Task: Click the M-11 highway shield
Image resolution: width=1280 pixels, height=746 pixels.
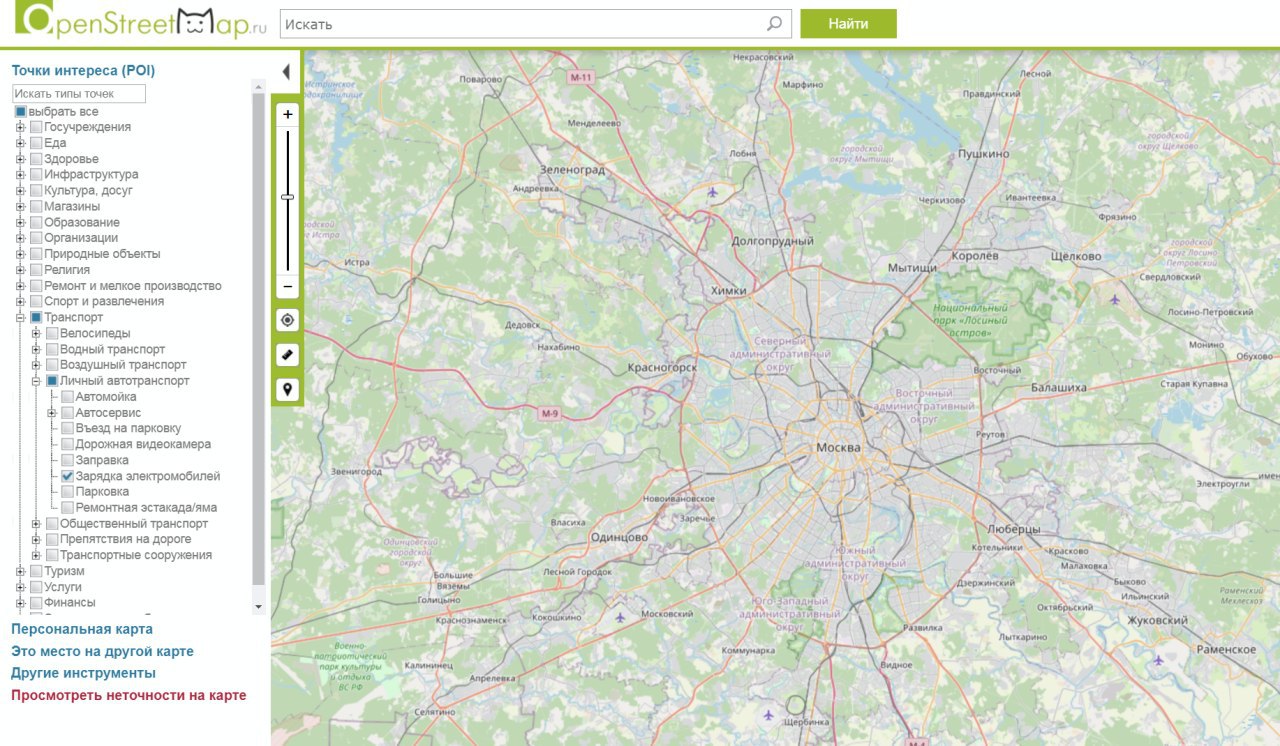Action: [x=581, y=77]
